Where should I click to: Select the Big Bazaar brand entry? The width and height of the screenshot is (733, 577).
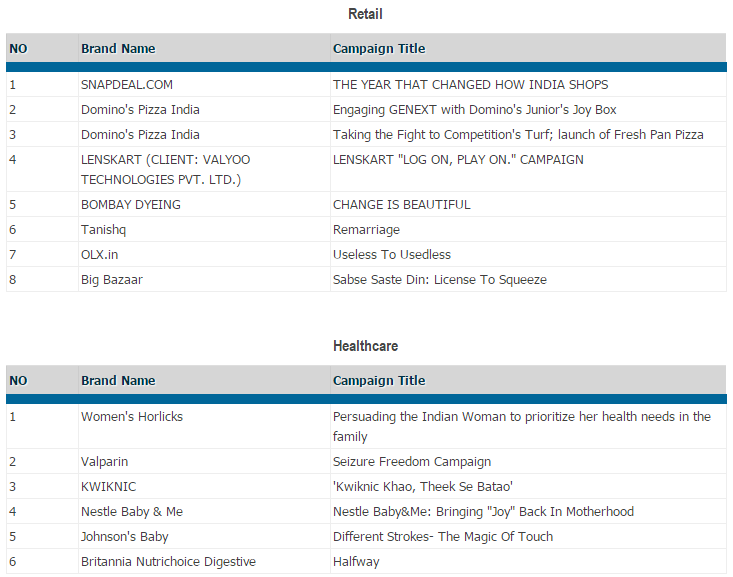112,280
